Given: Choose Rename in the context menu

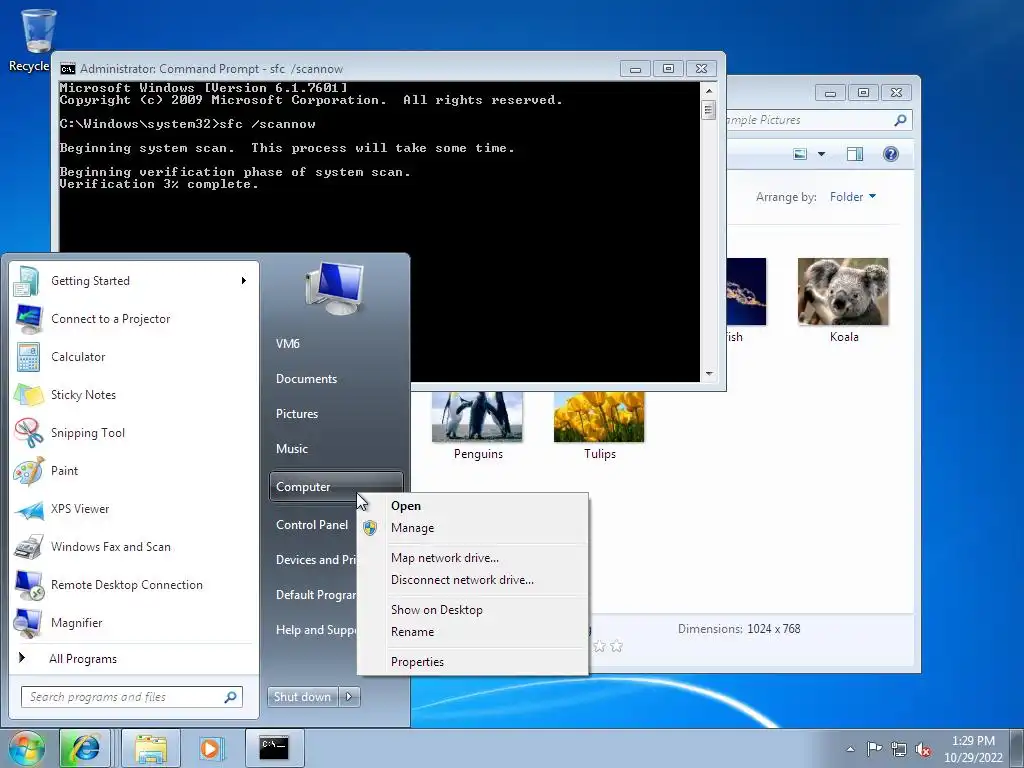Looking at the screenshot, I should [x=473, y=632].
